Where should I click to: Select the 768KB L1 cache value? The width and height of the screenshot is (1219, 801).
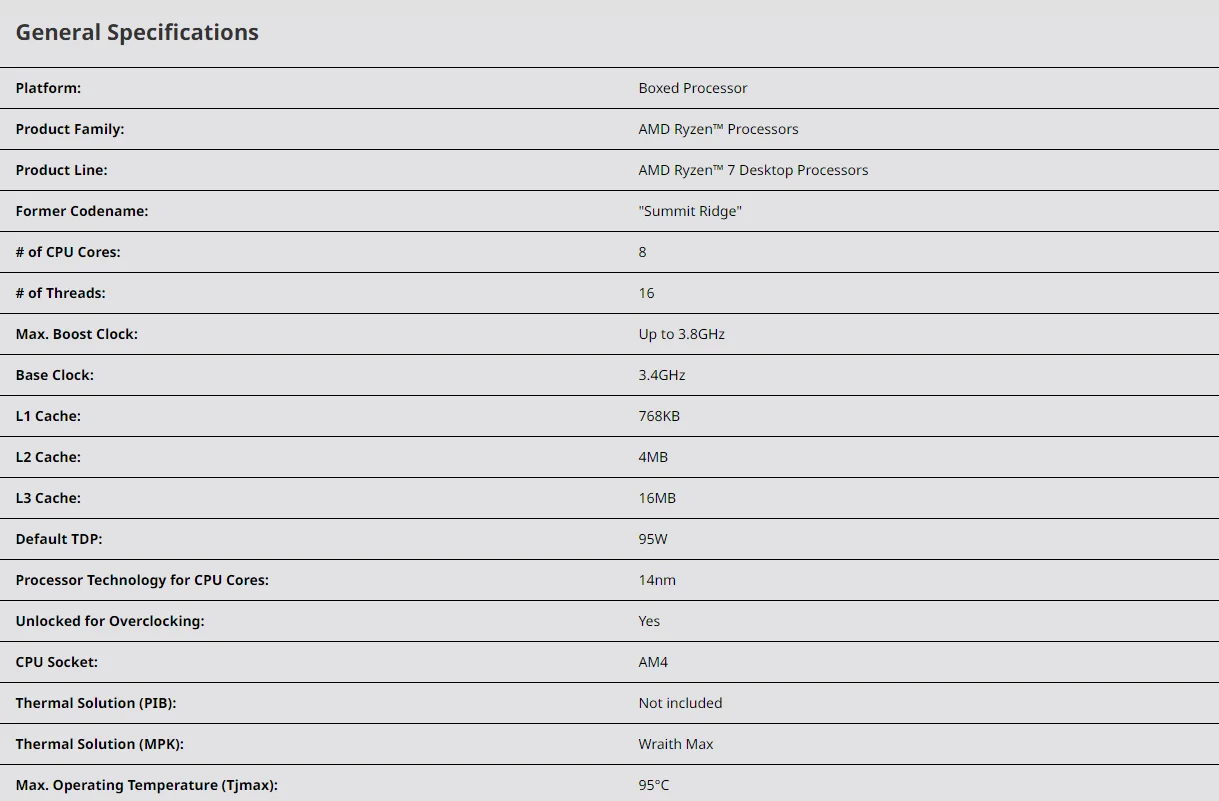tap(659, 416)
